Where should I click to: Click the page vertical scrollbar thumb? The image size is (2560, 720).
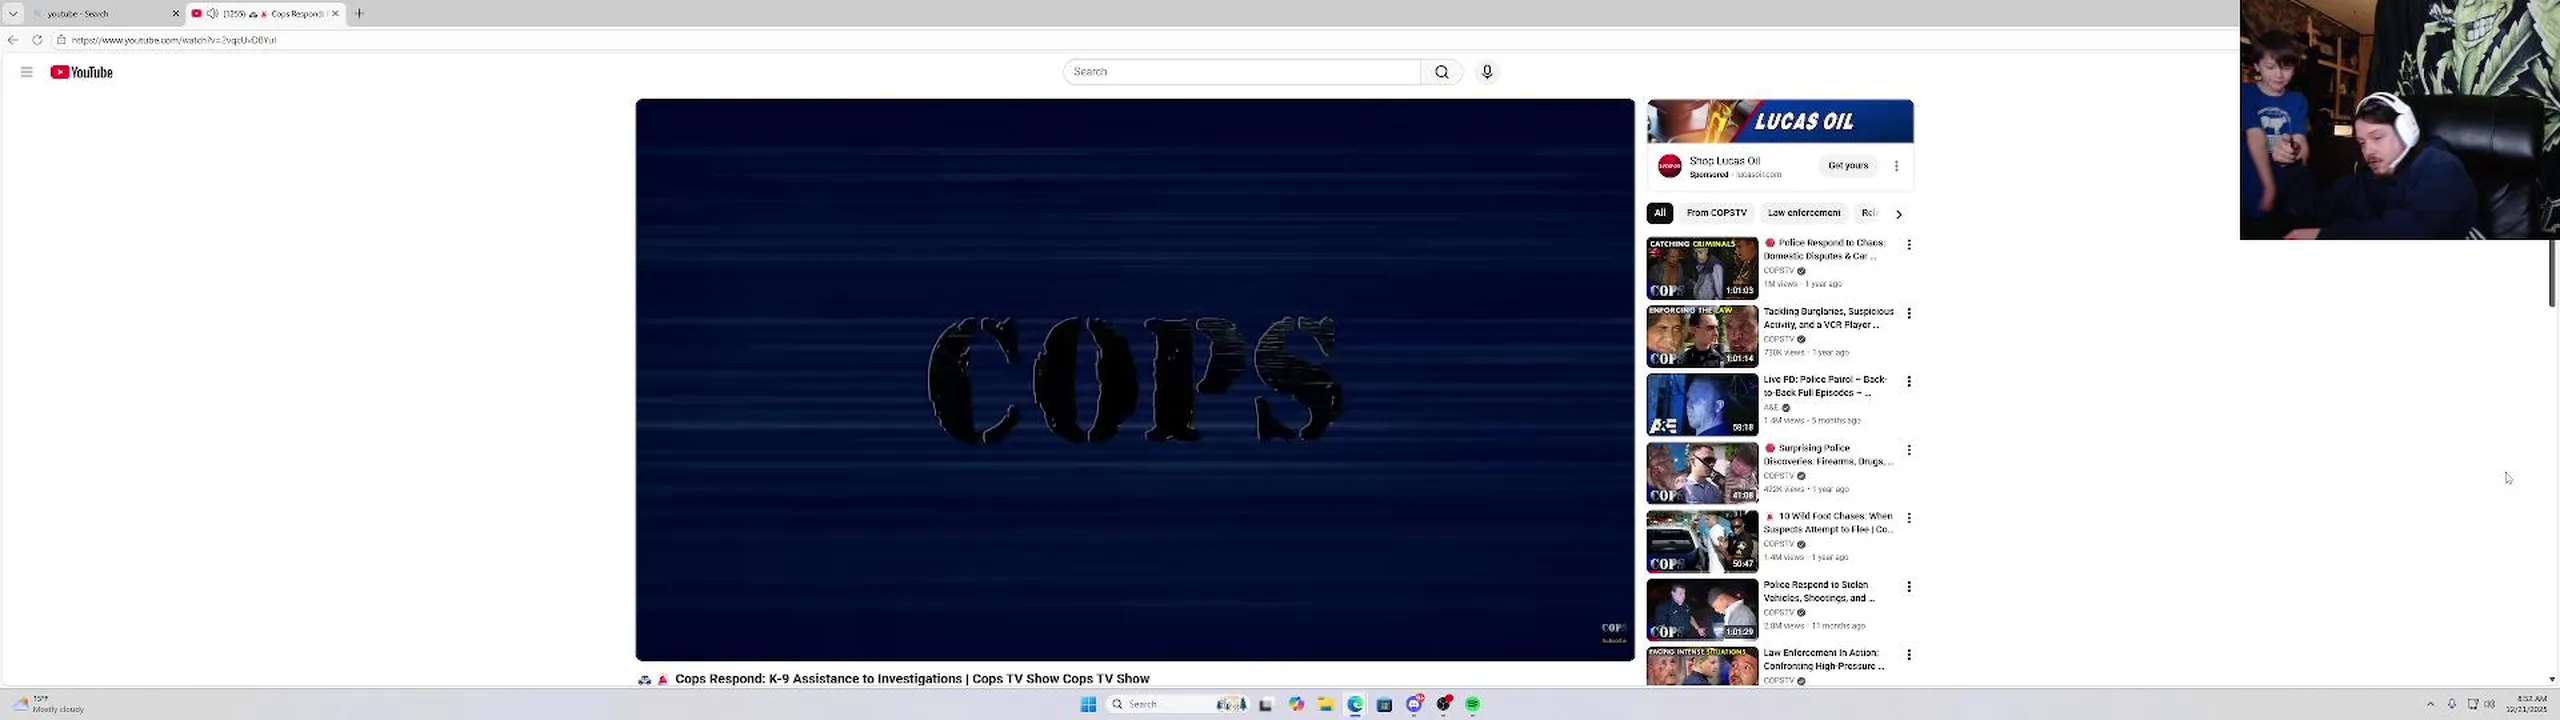[2552, 273]
